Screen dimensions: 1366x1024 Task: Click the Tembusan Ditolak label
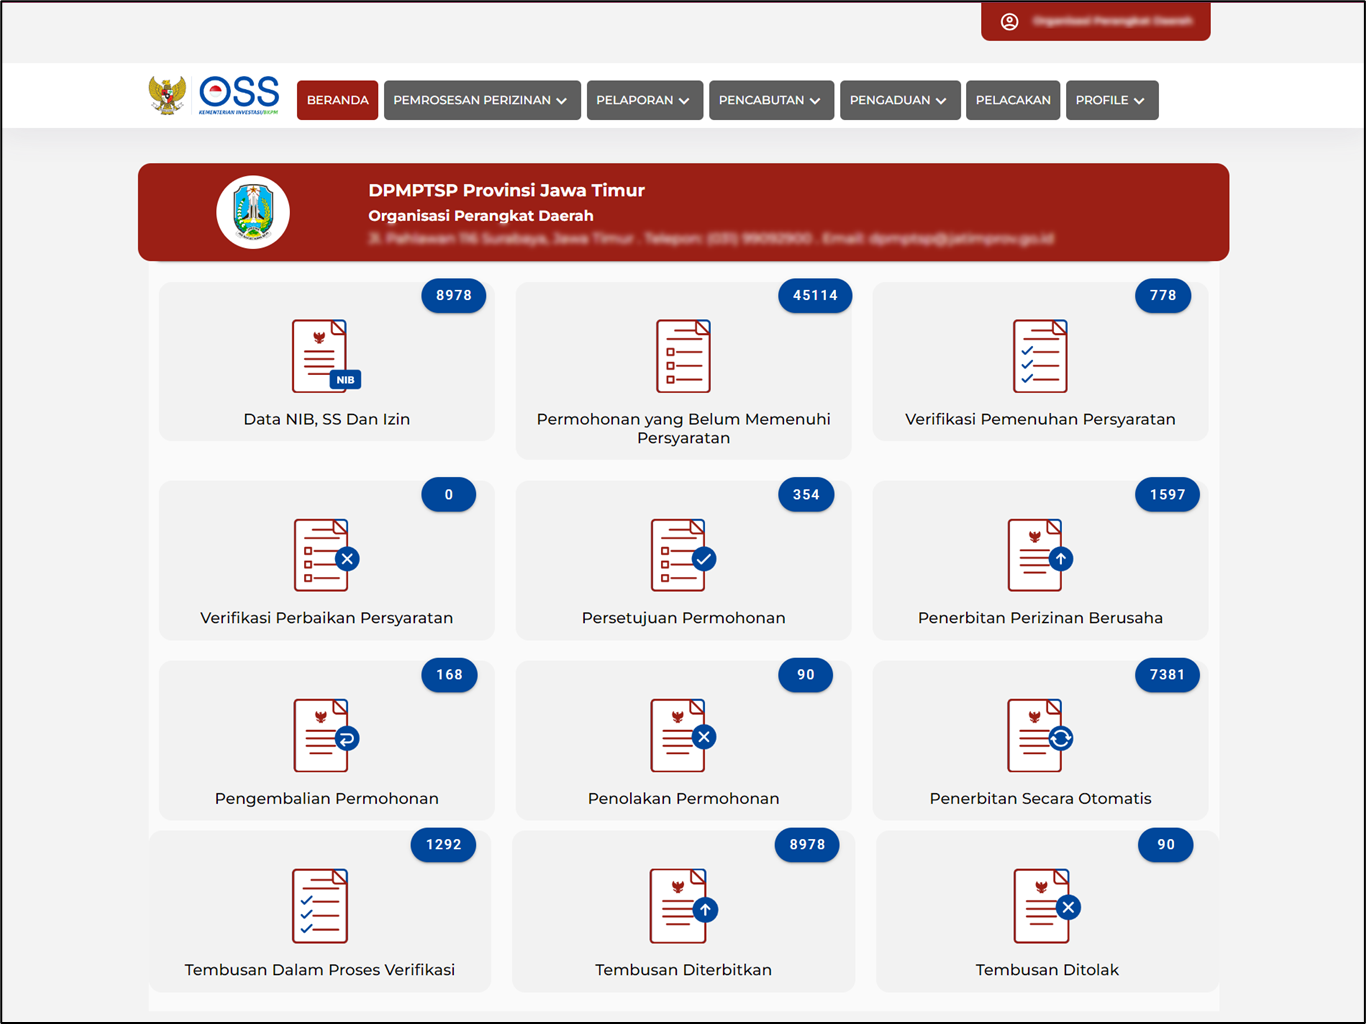coord(1047,970)
